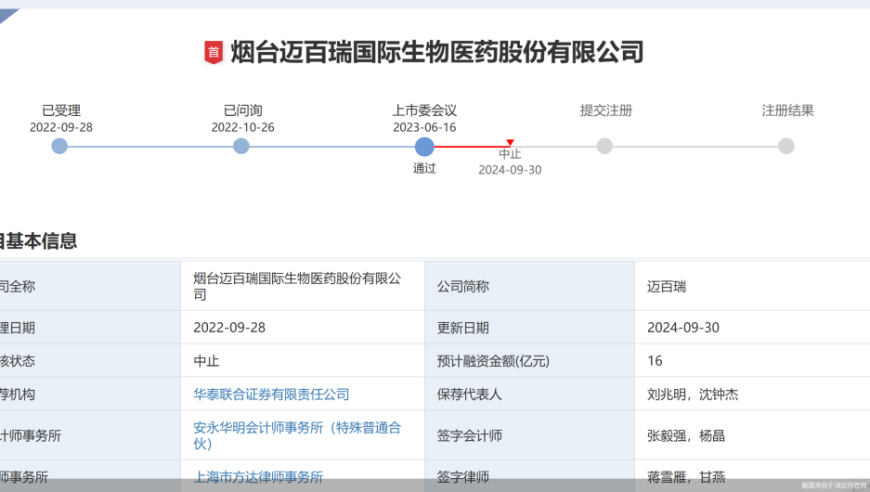
Task: Click 刘兆明，沈钟杰 cell
Action: pos(752,394)
